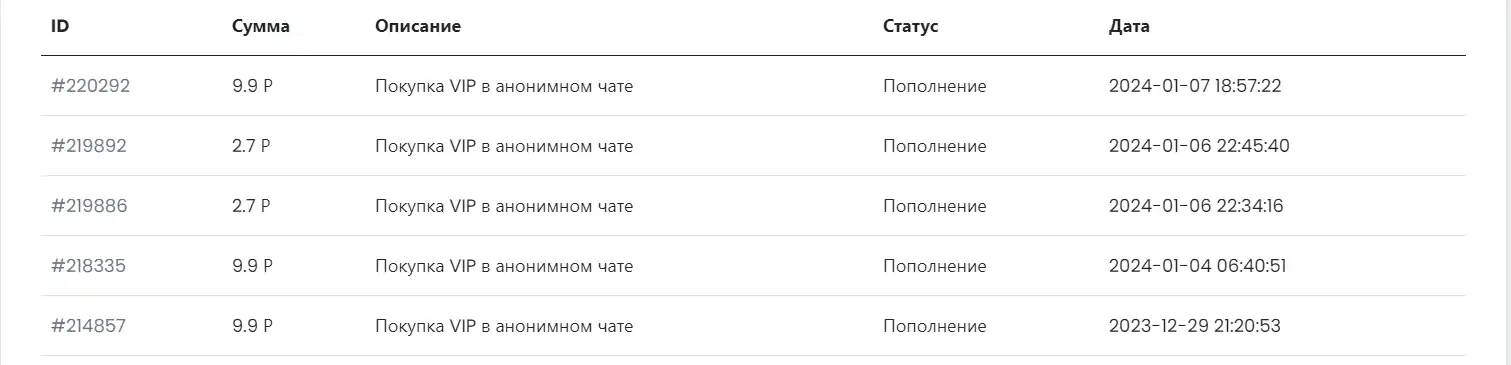Click the date 2024-01-07 18:57:22

tap(1195, 86)
